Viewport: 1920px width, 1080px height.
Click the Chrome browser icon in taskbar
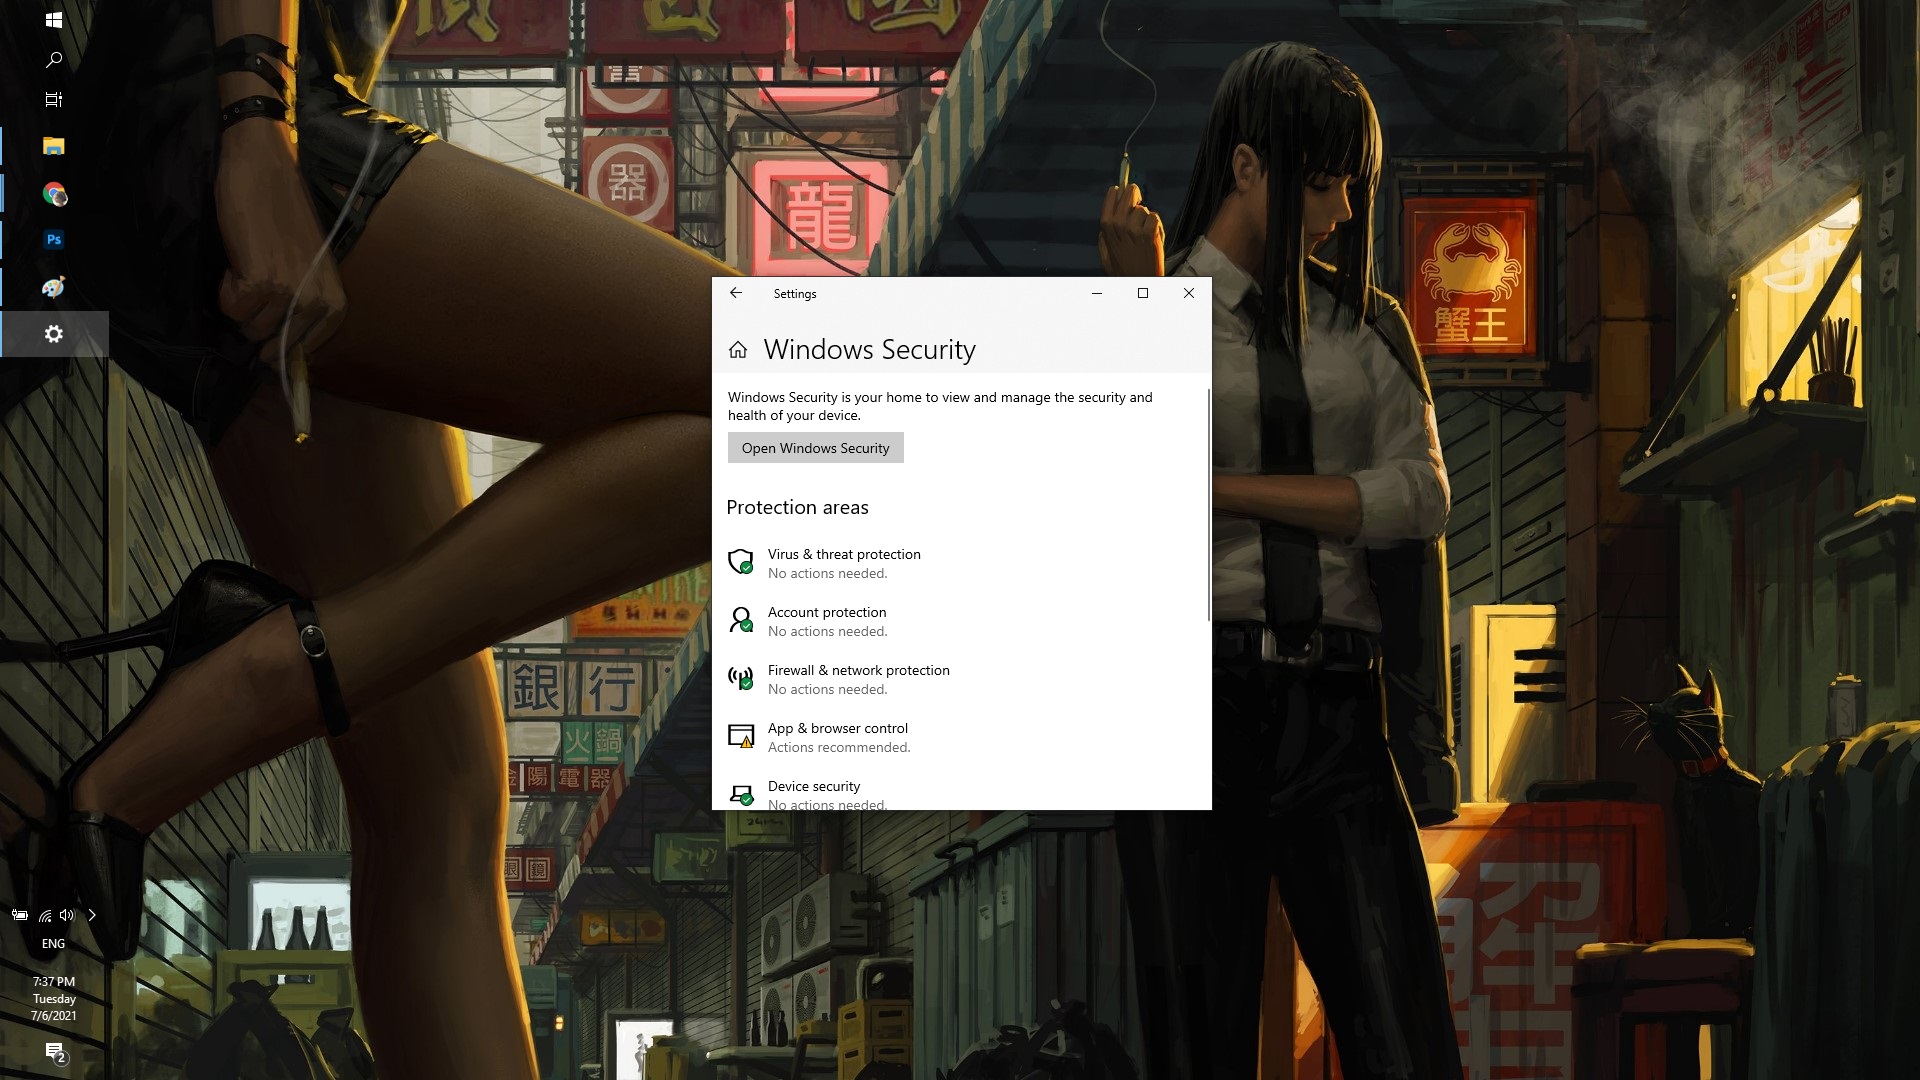[x=53, y=193]
